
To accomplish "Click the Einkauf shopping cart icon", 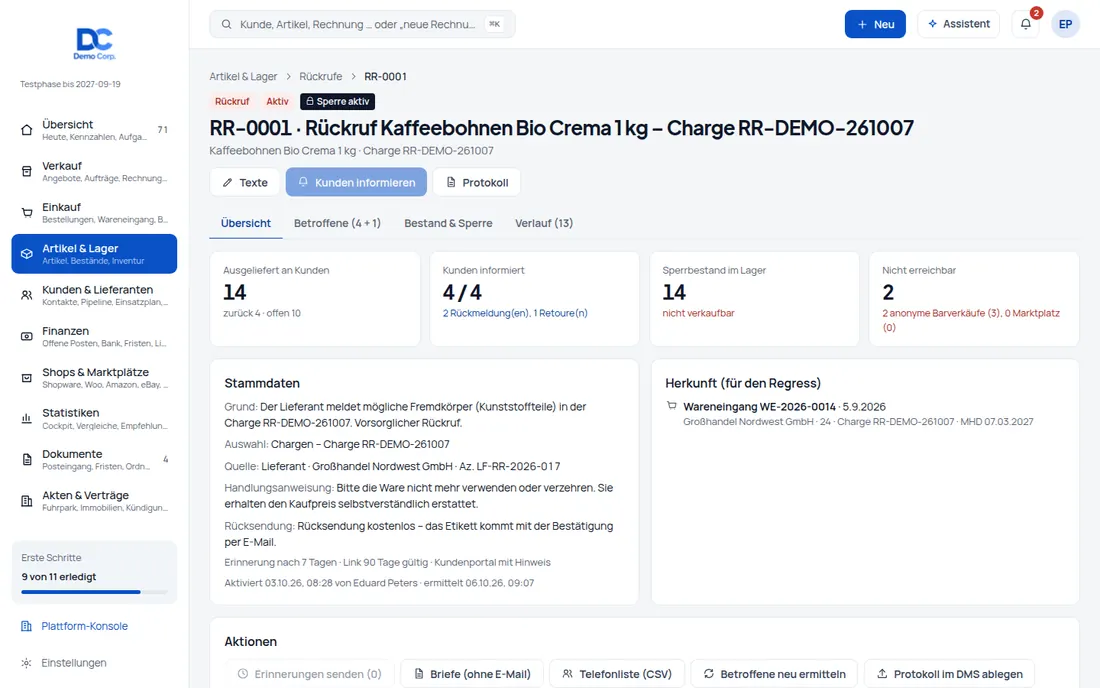I will pos(27,213).
